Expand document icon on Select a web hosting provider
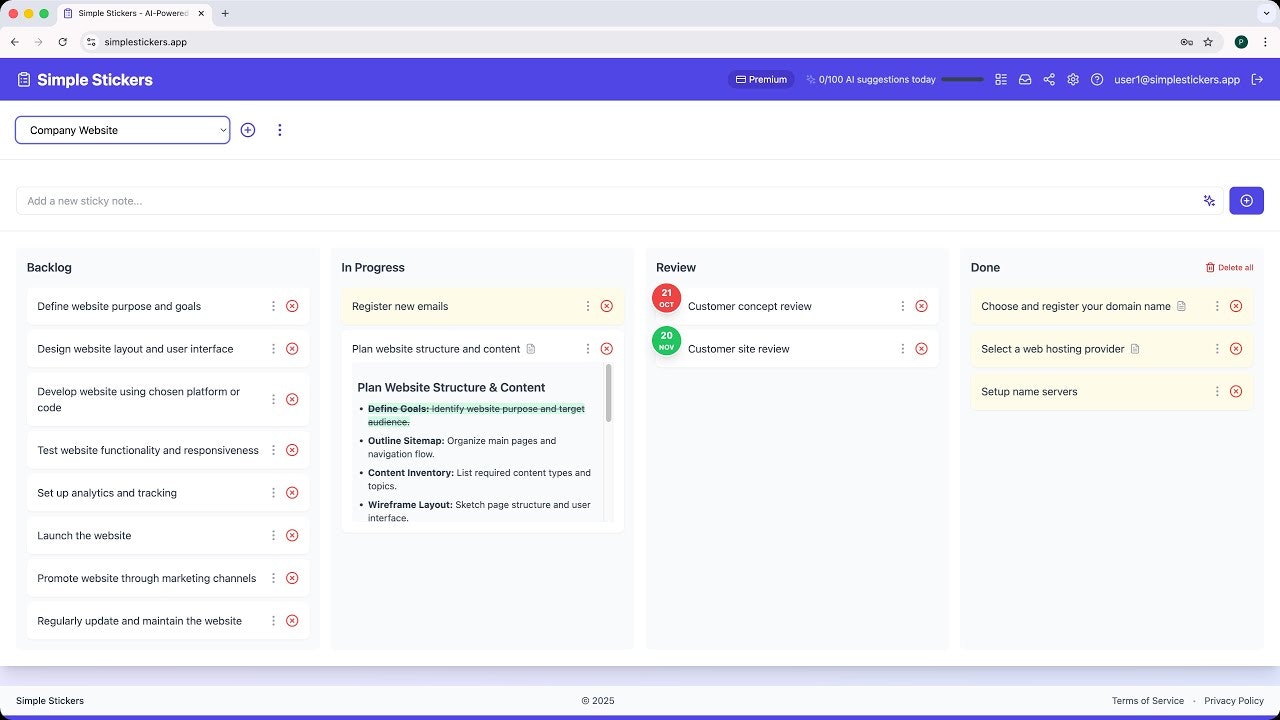The image size is (1280, 720). [1135, 349]
